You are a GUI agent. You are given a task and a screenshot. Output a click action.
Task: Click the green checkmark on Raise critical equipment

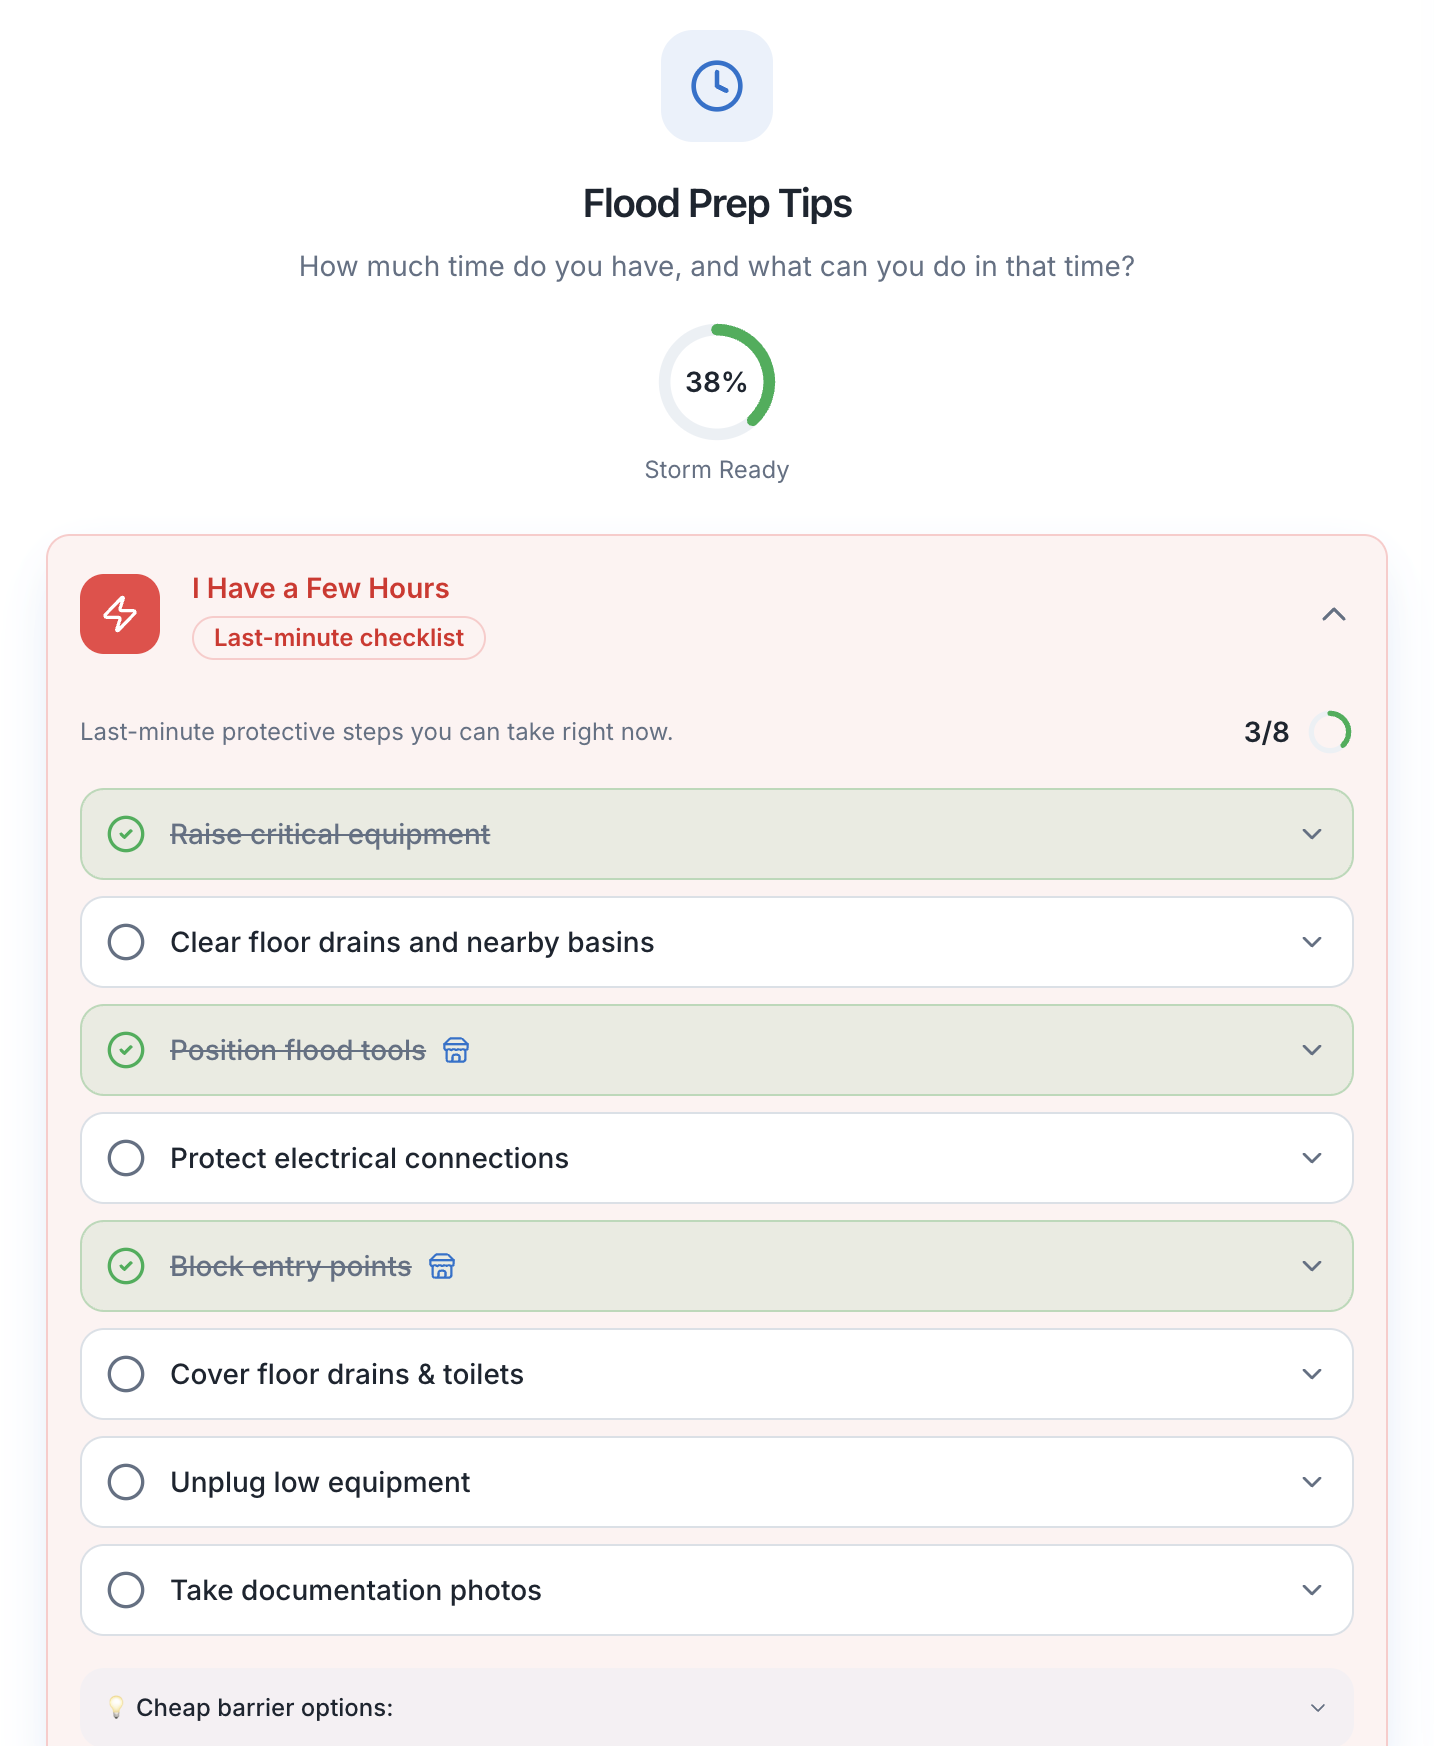coord(126,834)
